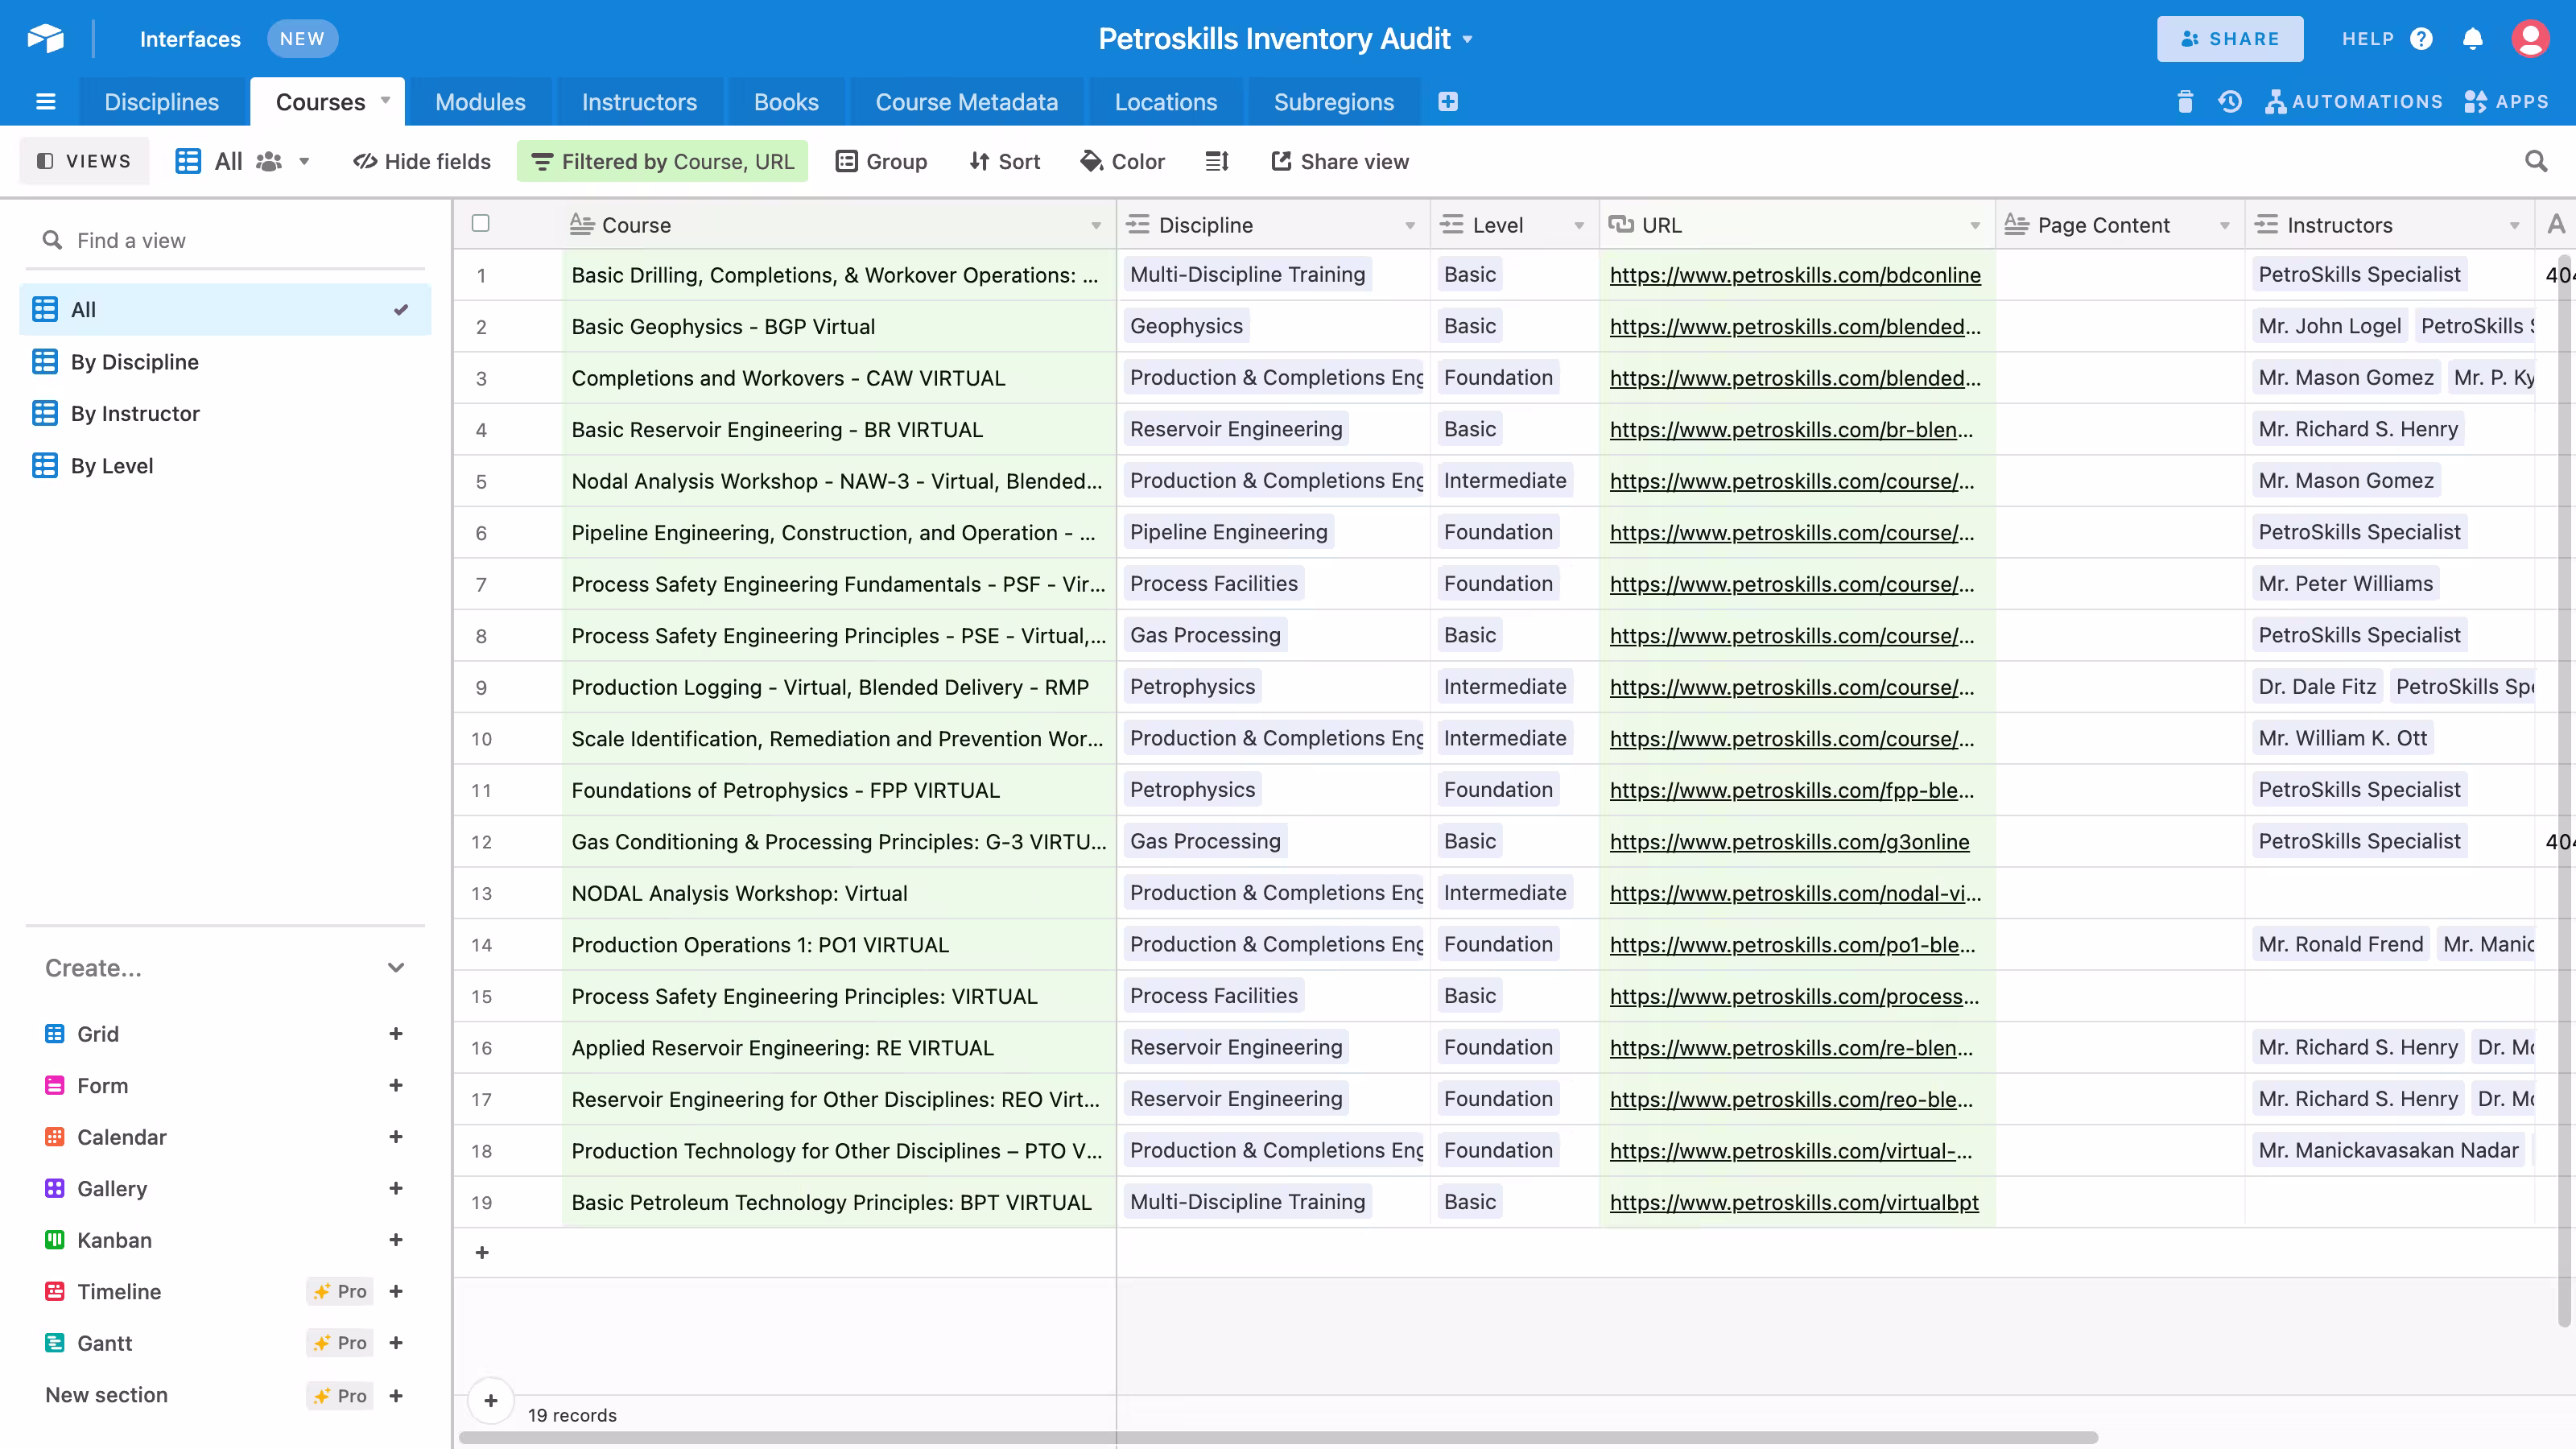2576x1449 pixels.
Task: Click the add table plus icon
Action: [1447, 102]
